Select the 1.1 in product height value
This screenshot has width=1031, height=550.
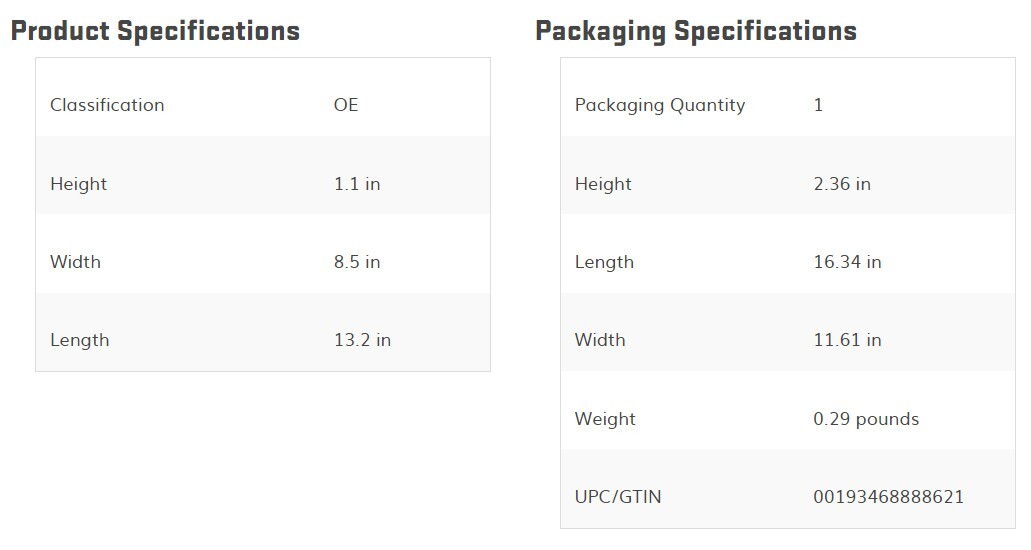(x=357, y=184)
